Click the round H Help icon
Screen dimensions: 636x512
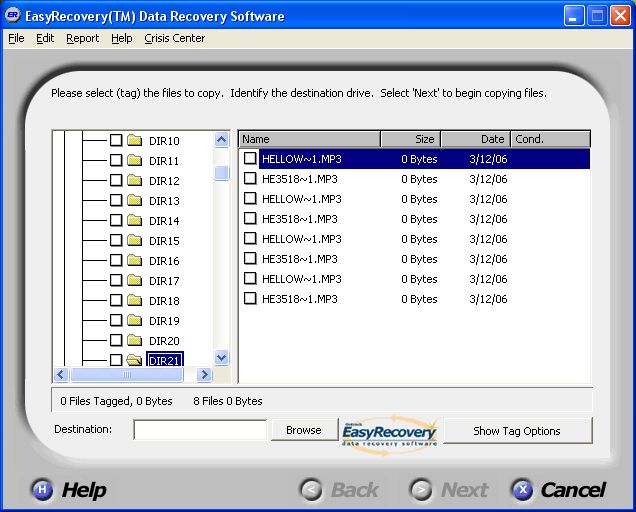(x=42, y=490)
